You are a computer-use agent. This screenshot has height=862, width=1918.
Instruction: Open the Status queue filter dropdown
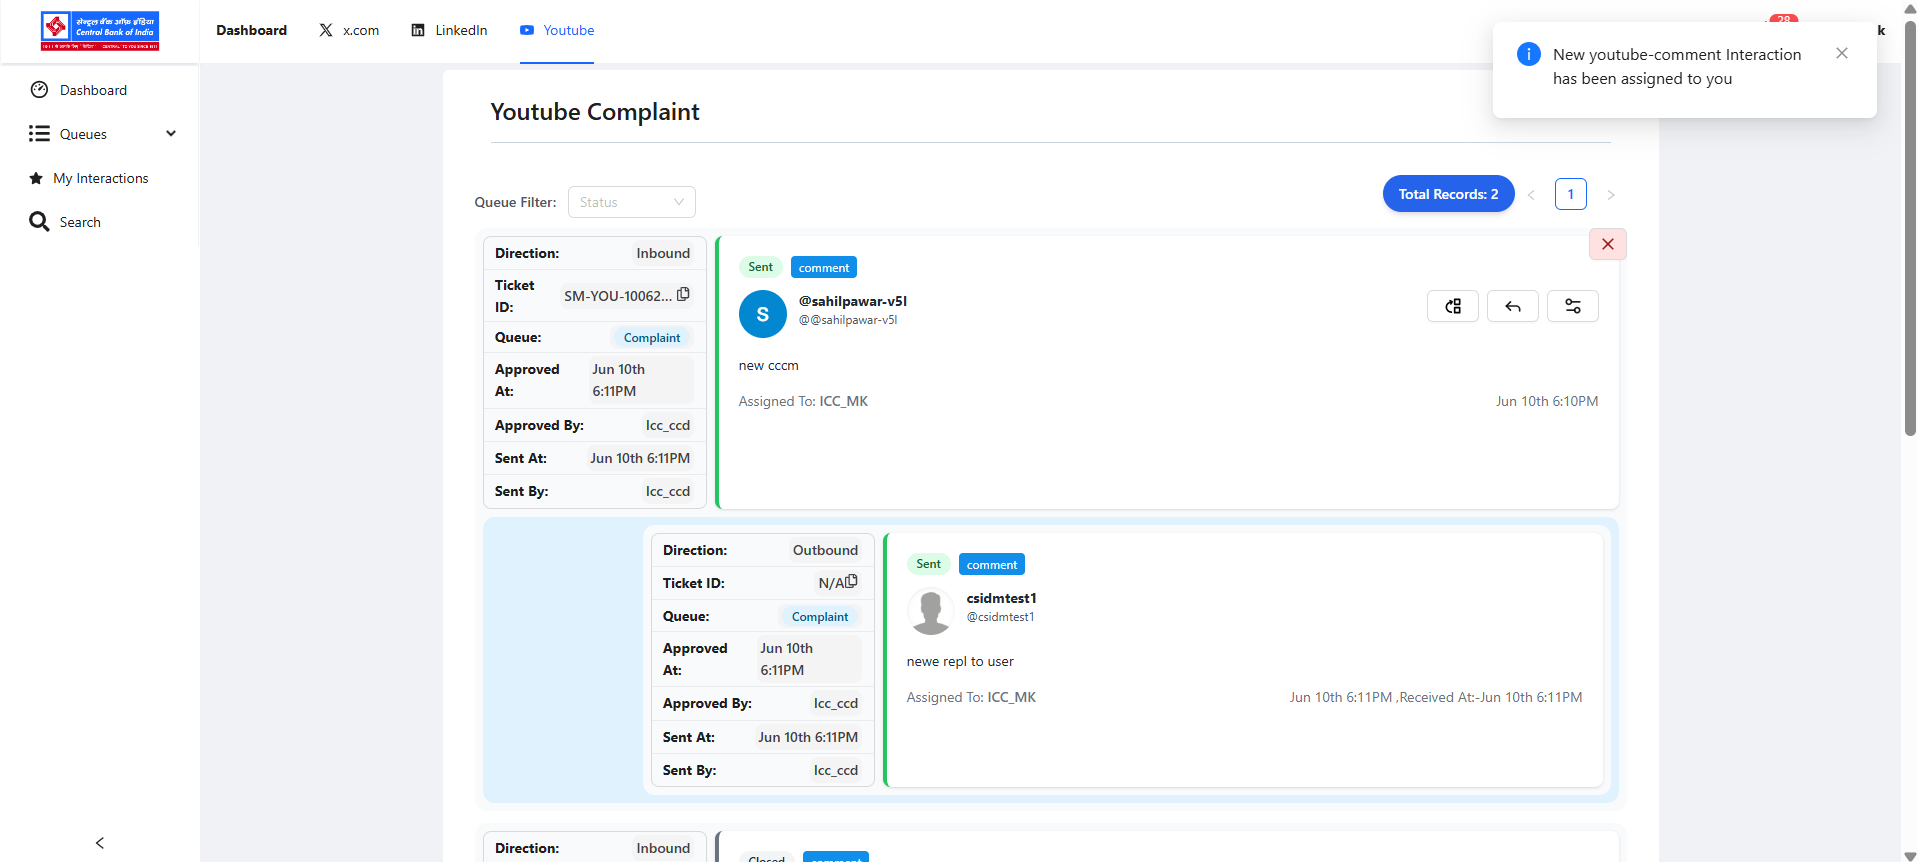click(631, 202)
